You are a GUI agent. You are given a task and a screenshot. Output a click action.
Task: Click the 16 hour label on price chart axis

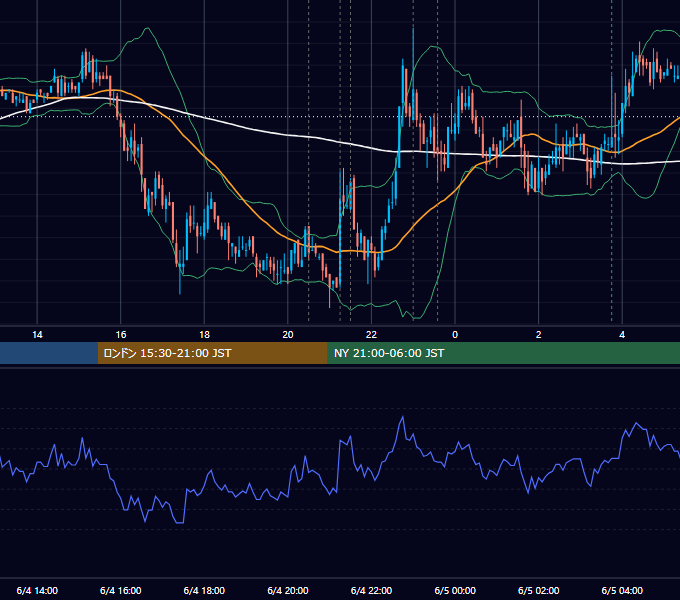[x=121, y=335]
